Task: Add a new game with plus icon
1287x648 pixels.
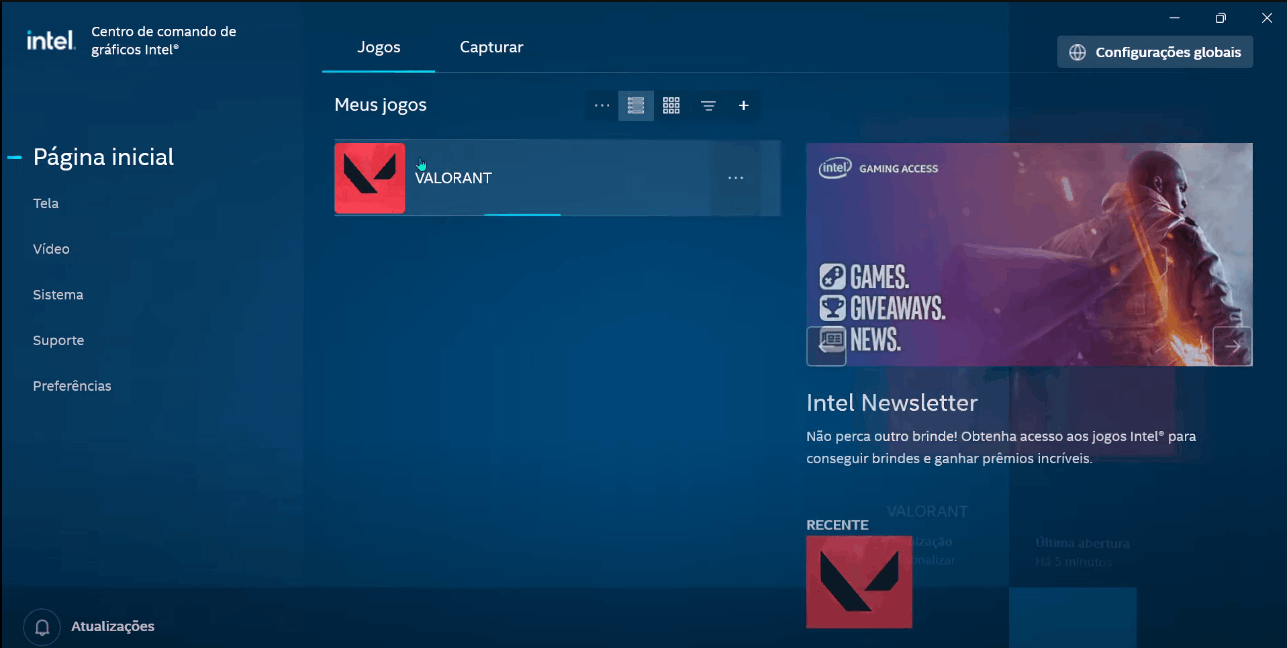Action: coord(743,106)
